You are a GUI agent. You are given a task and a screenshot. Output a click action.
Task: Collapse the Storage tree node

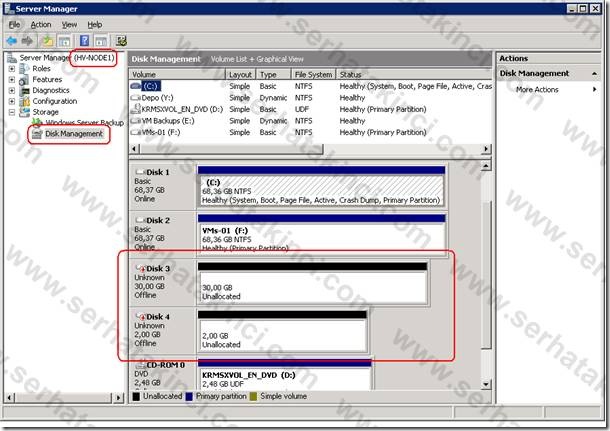point(12,112)
